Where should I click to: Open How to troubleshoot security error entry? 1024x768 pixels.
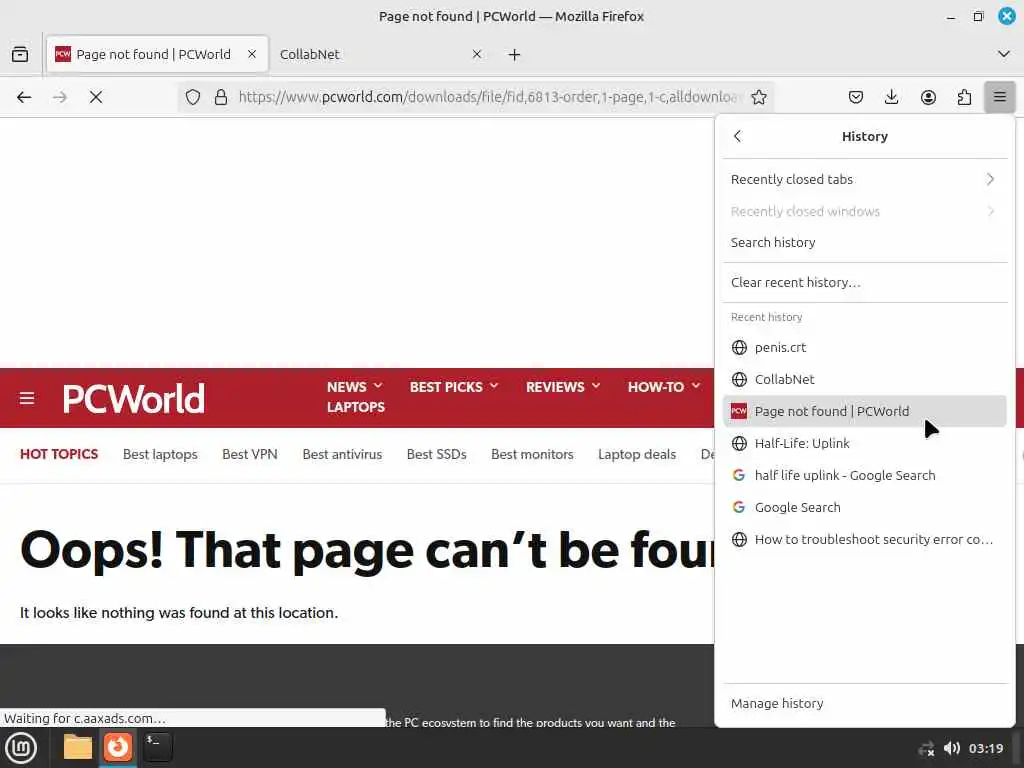(865, 539)
